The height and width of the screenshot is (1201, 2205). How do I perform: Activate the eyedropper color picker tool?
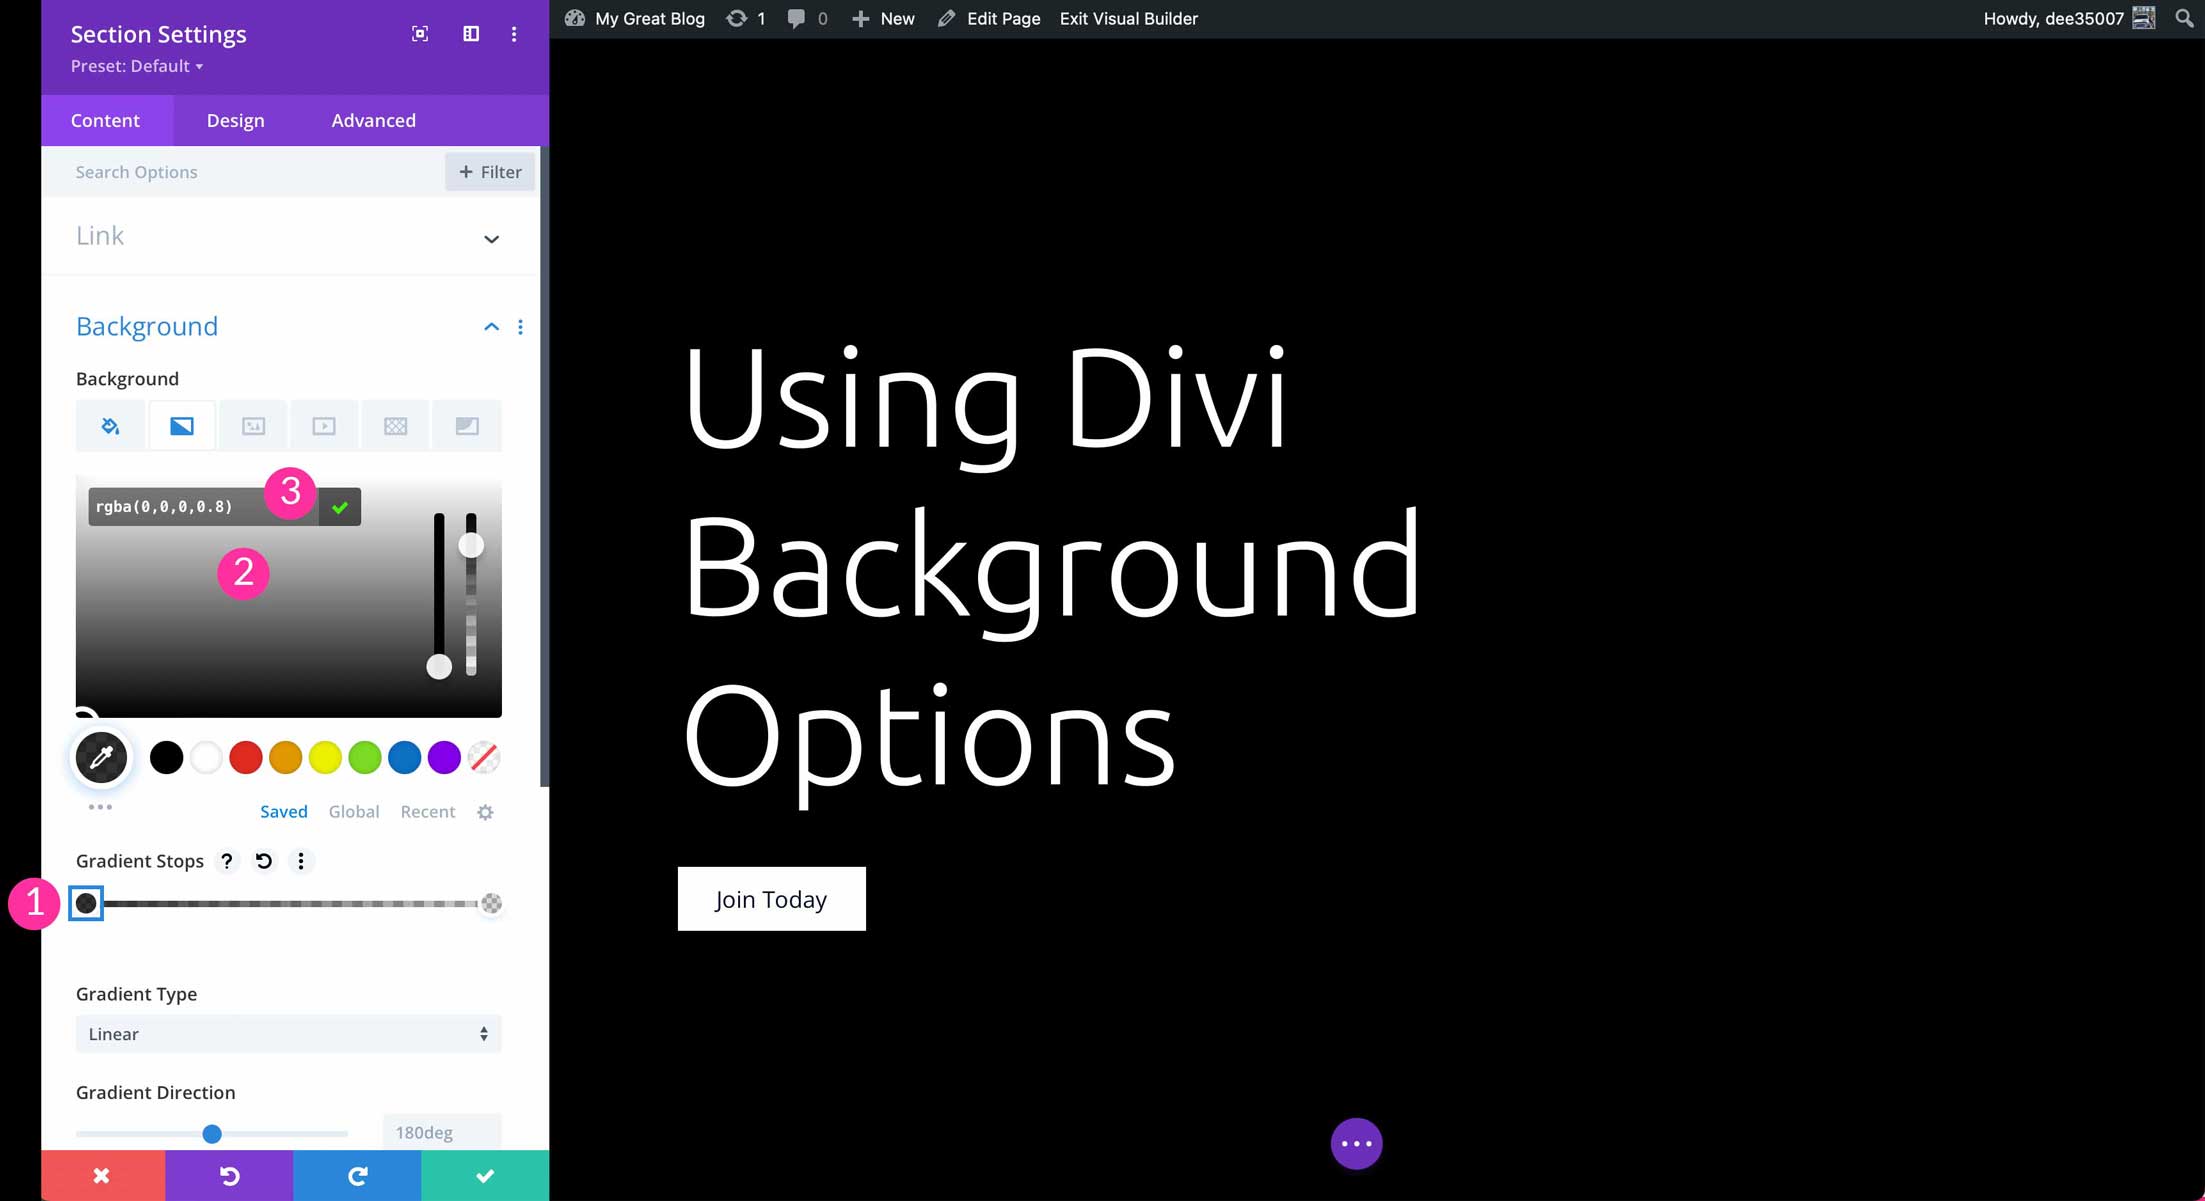click(x=100, y=757)
